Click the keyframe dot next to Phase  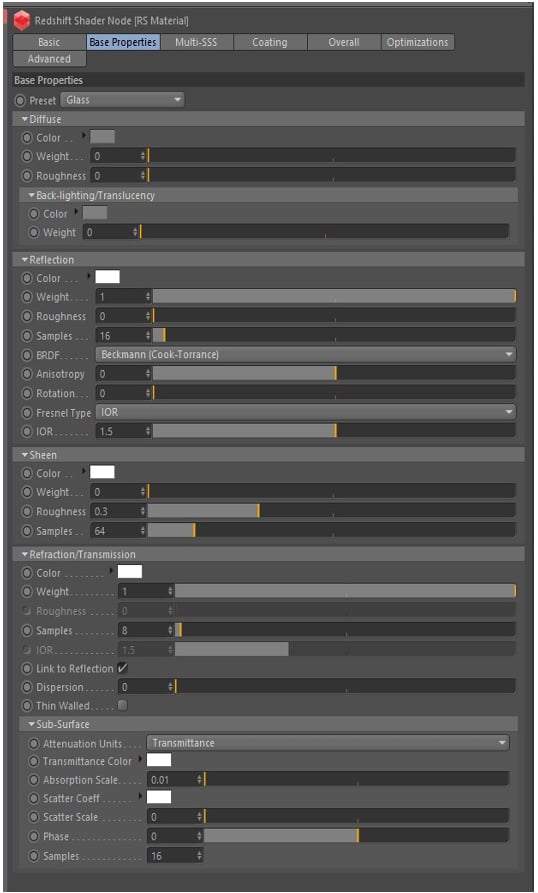[x=34, y=837]
